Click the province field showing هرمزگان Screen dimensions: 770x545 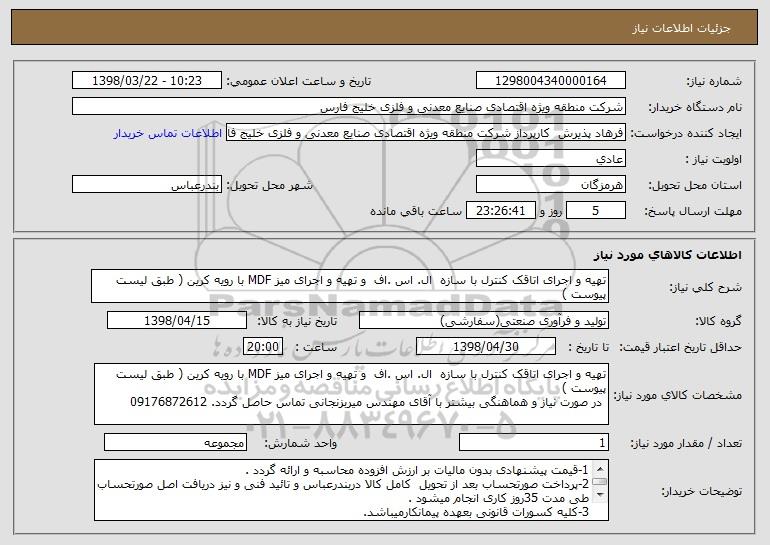(x=550, y=185)
